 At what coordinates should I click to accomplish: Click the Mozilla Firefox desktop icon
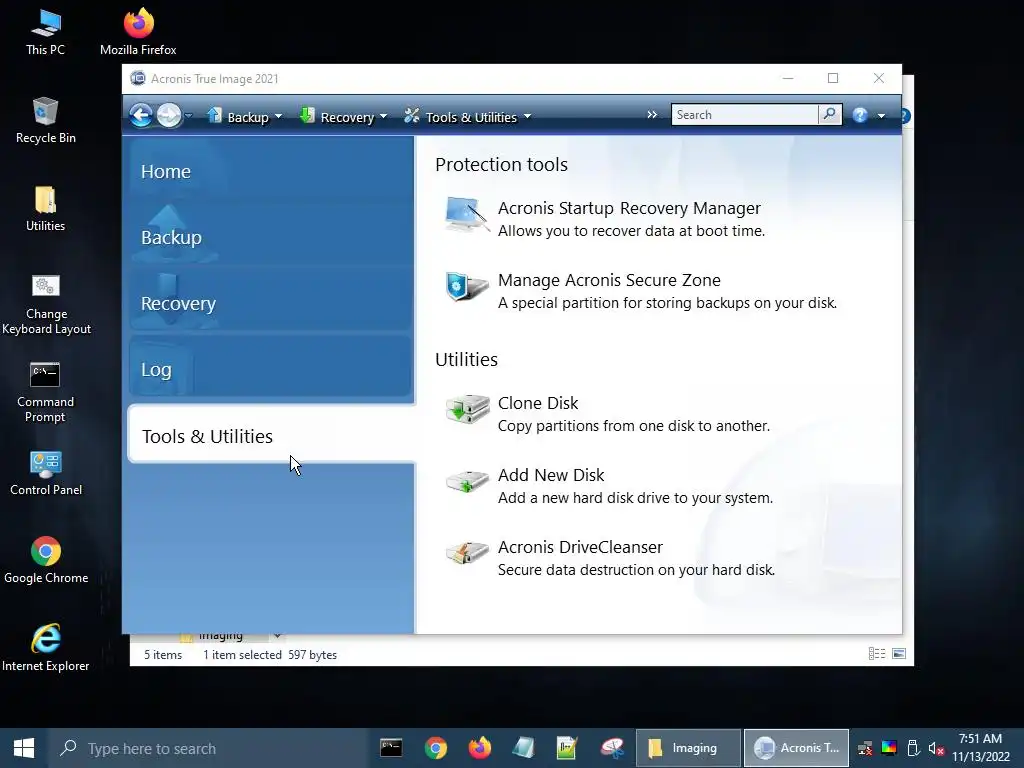coord(138,32)
